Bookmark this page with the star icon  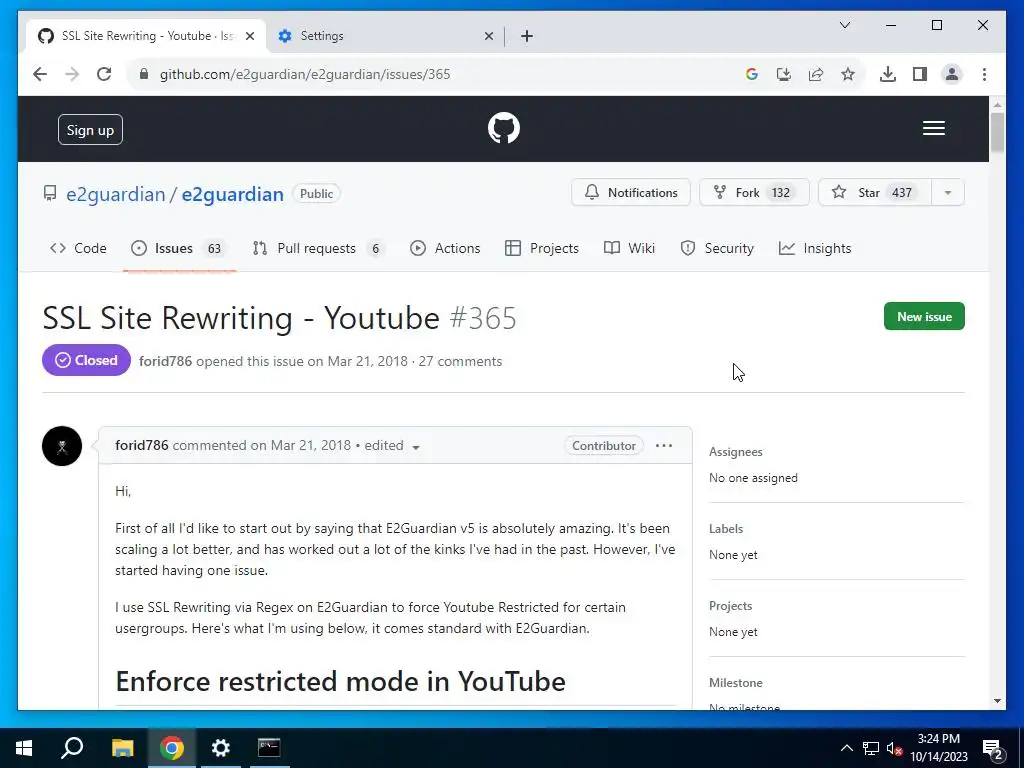pyautogui.click(x=848, y=74)
